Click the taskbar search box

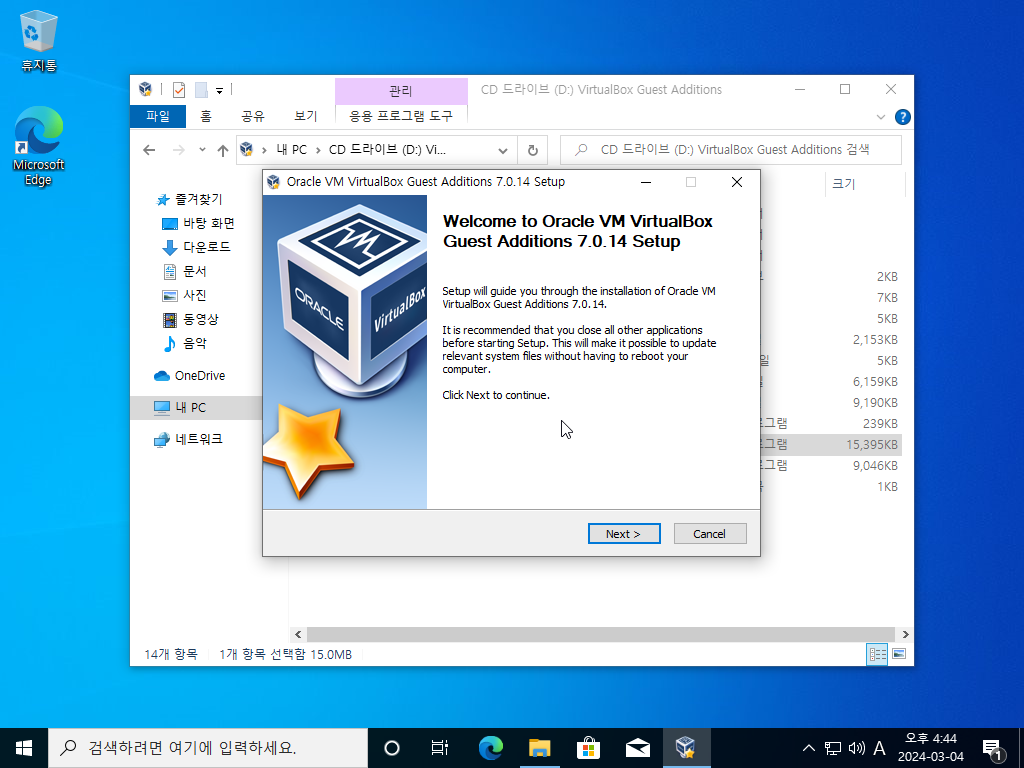[x=208, y=748]
